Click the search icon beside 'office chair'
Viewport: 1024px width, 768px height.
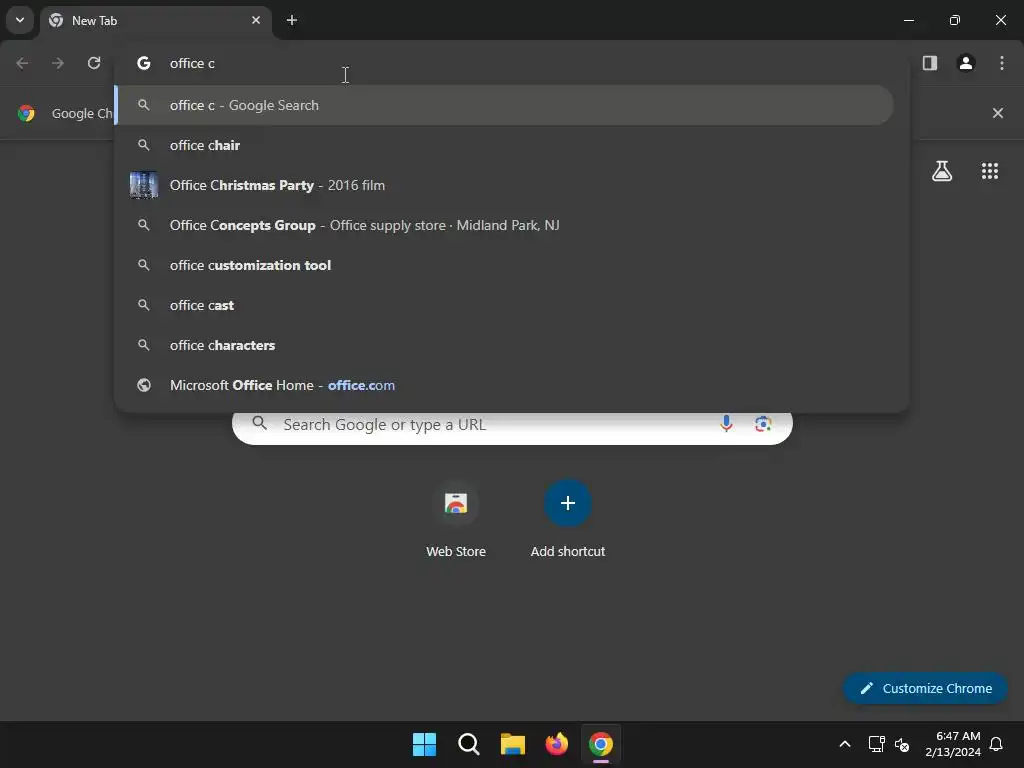click(144, 145)
